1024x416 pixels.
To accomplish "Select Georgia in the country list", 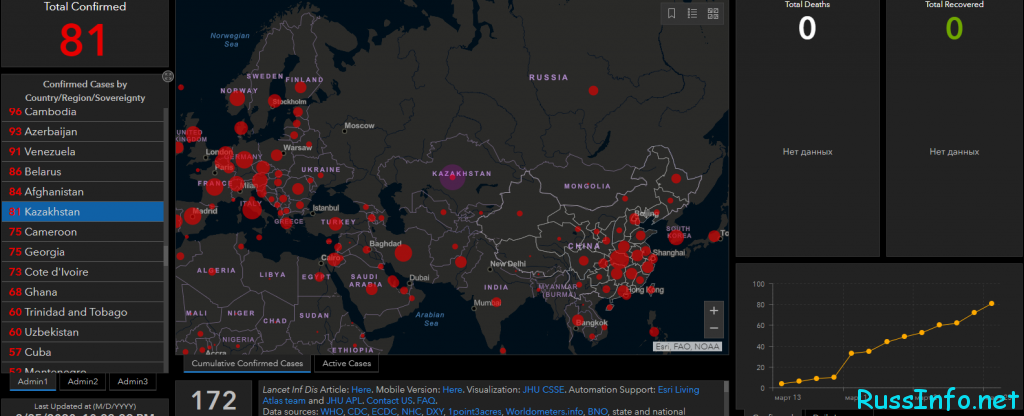I will [82, 252].
